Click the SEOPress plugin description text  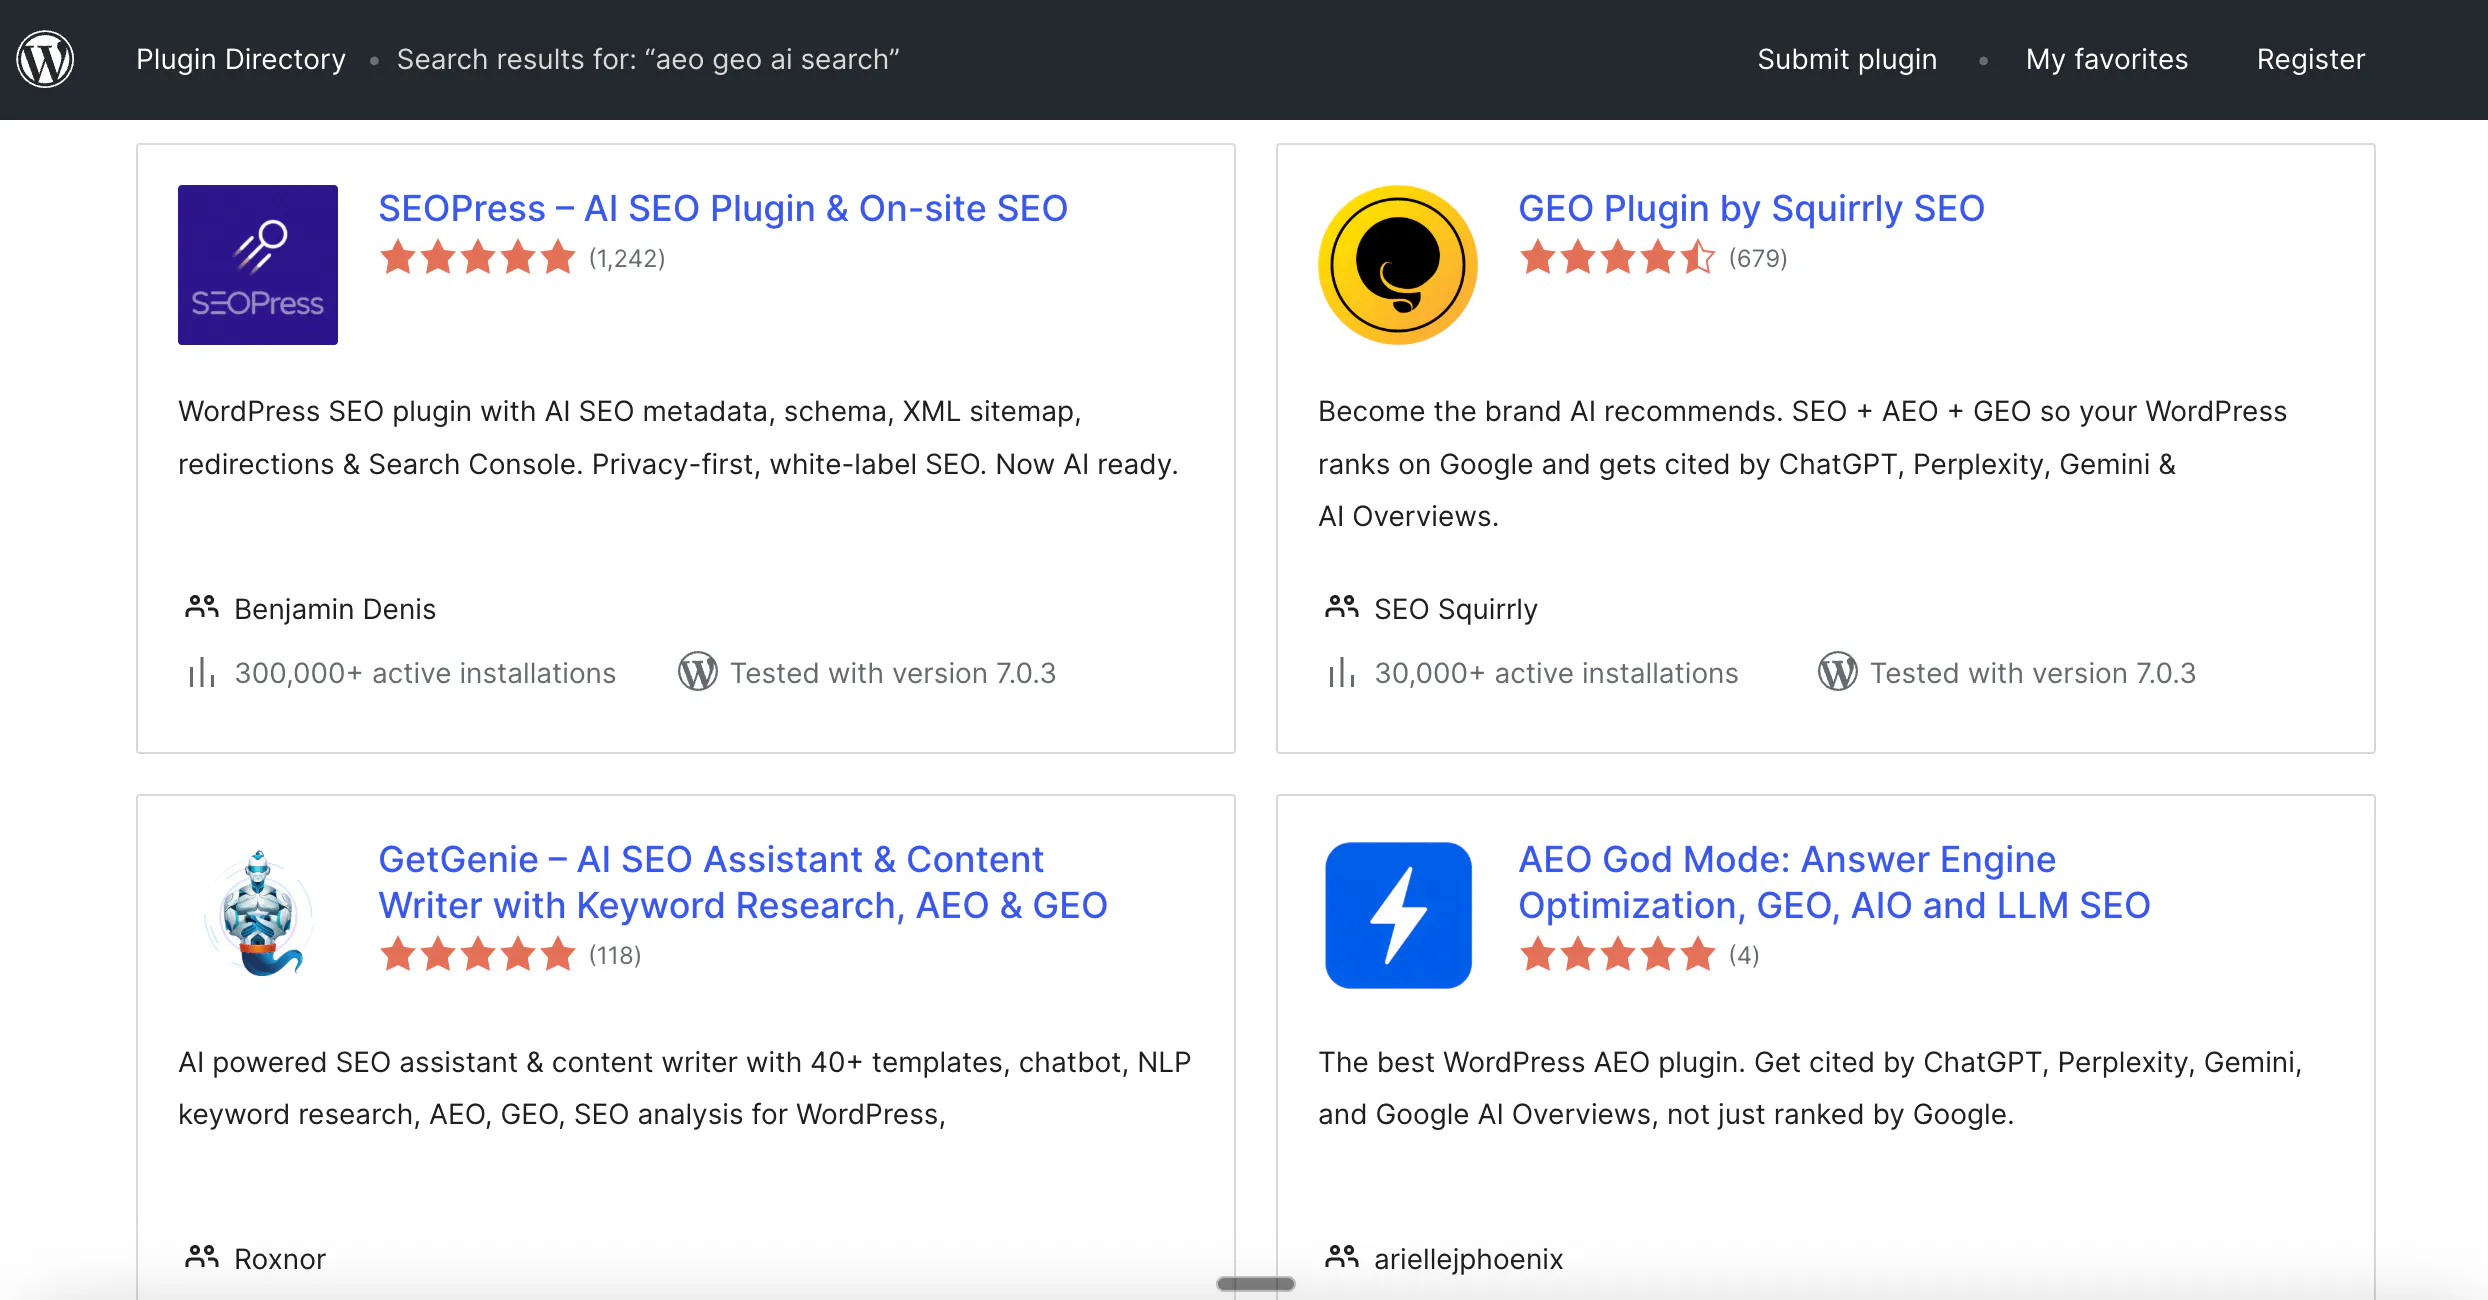click(679, 438)
